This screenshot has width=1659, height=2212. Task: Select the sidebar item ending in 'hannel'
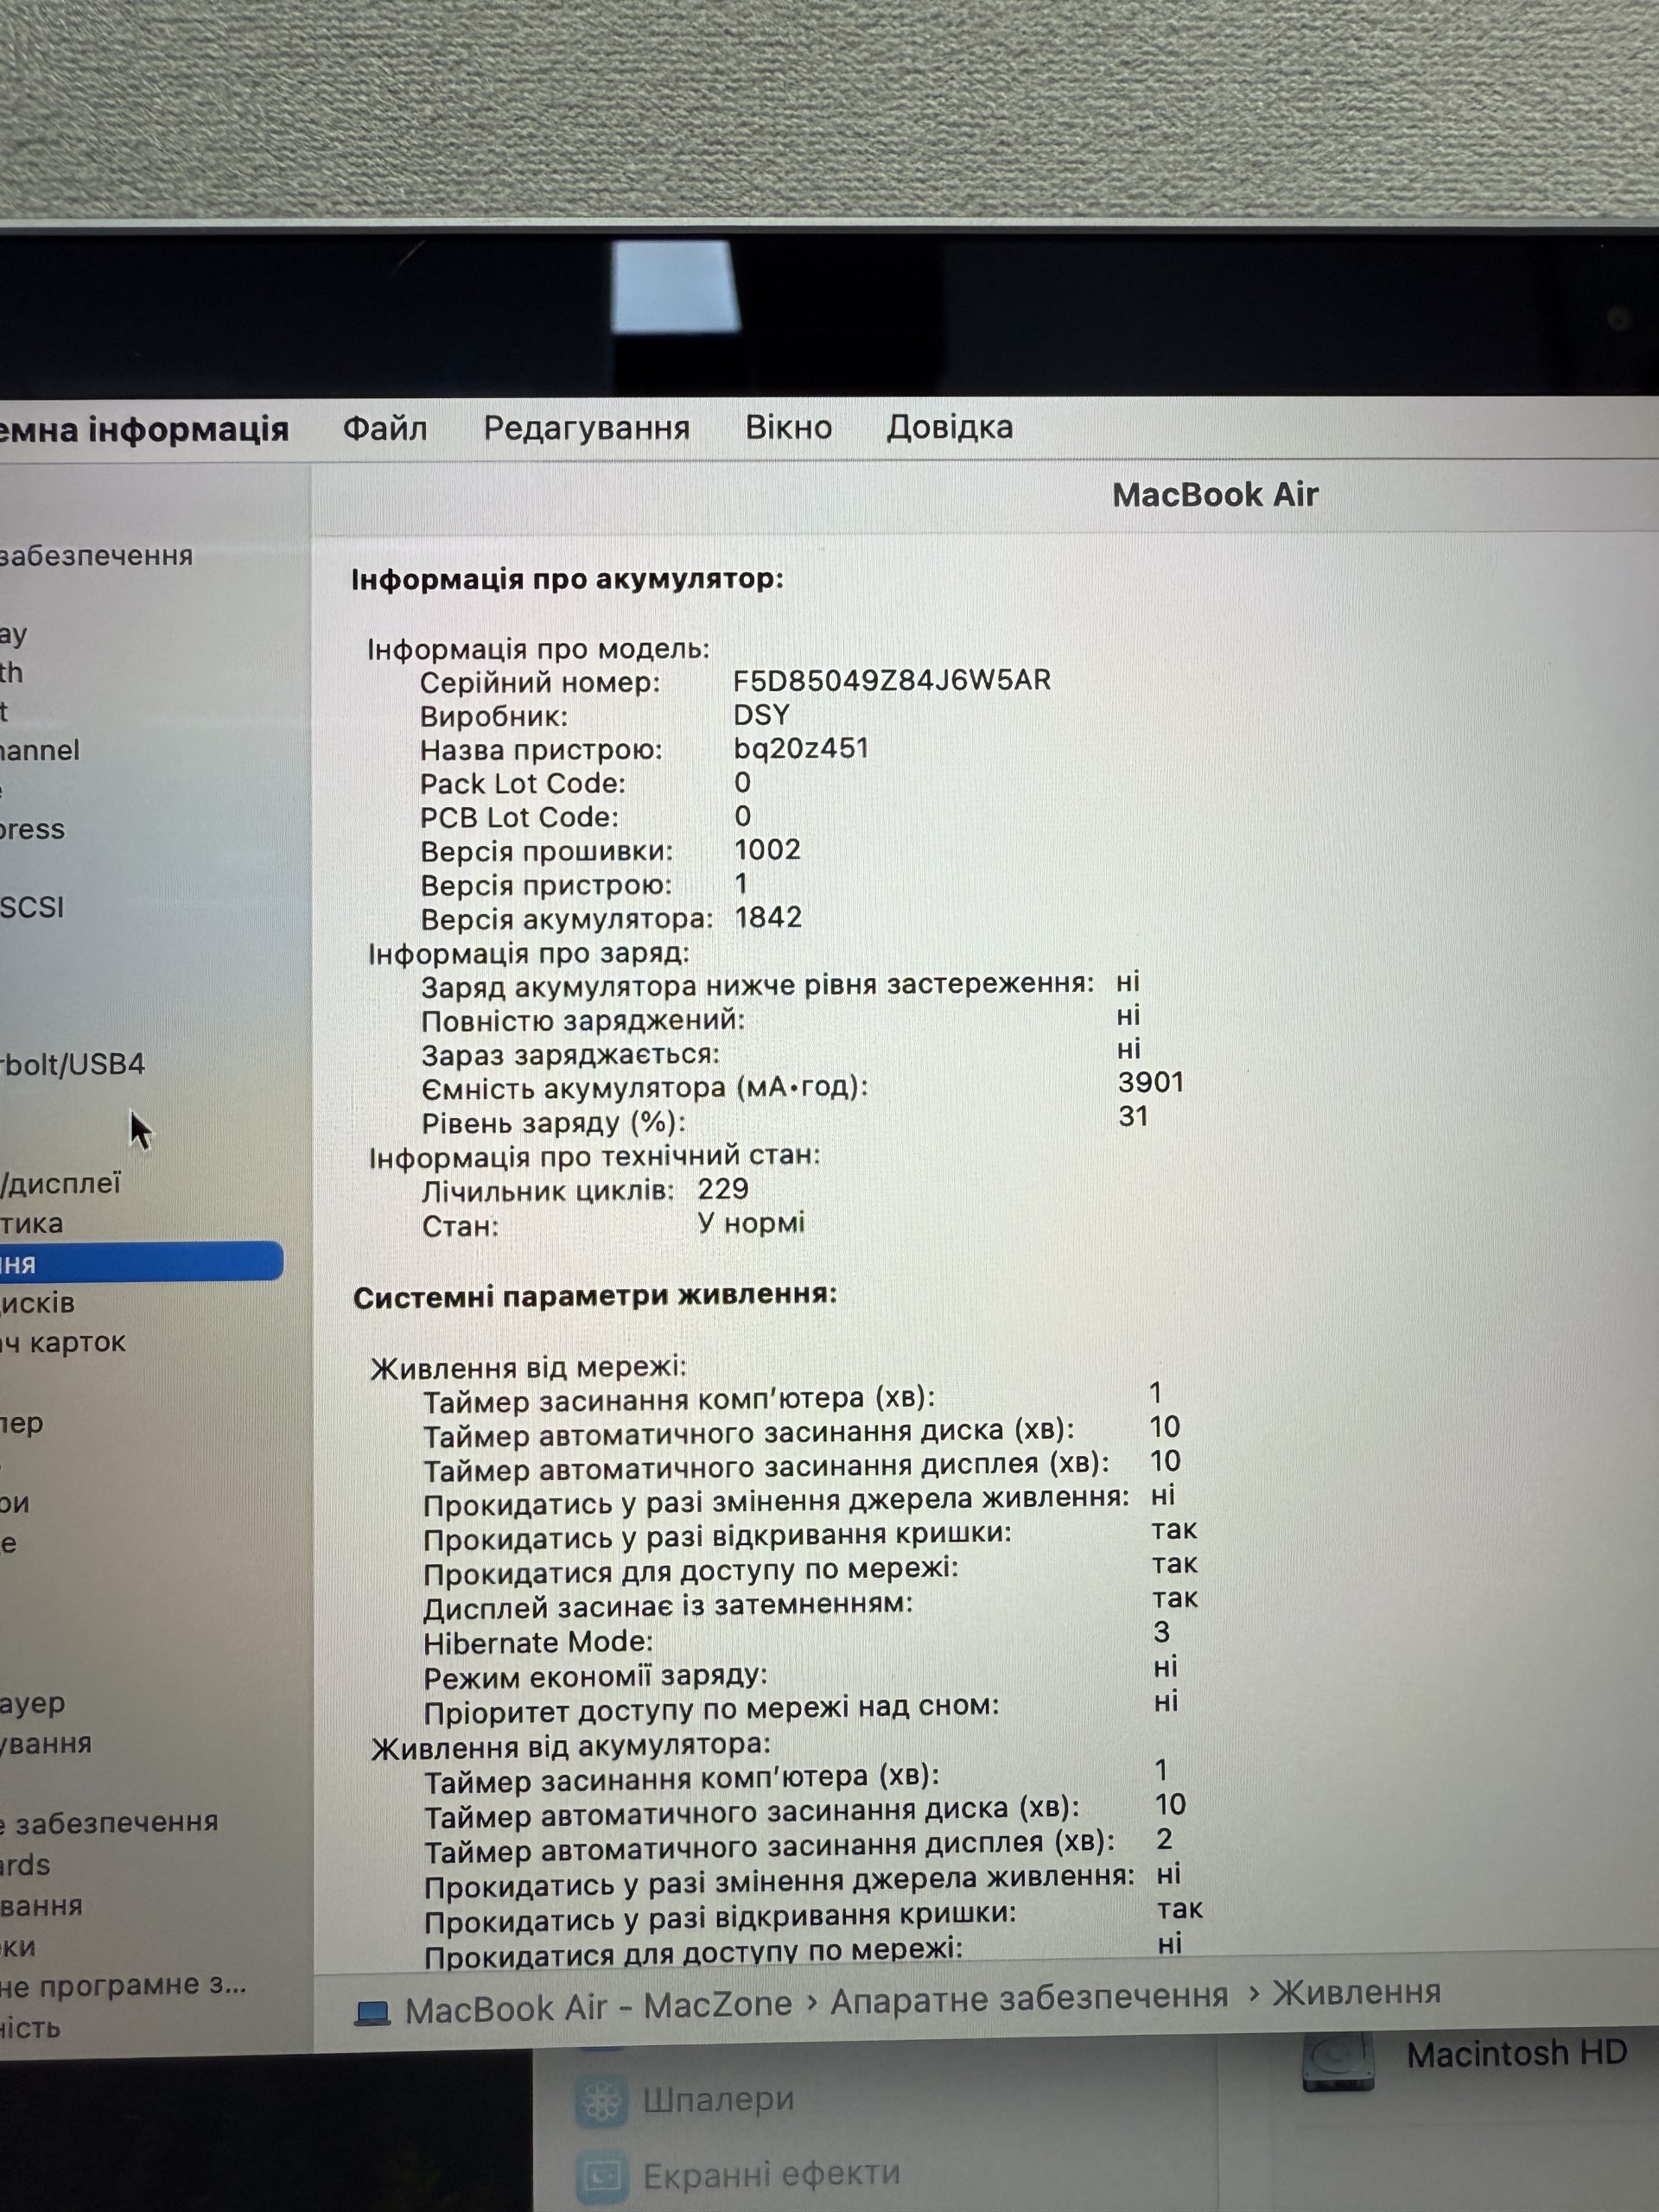click(40, 750)
